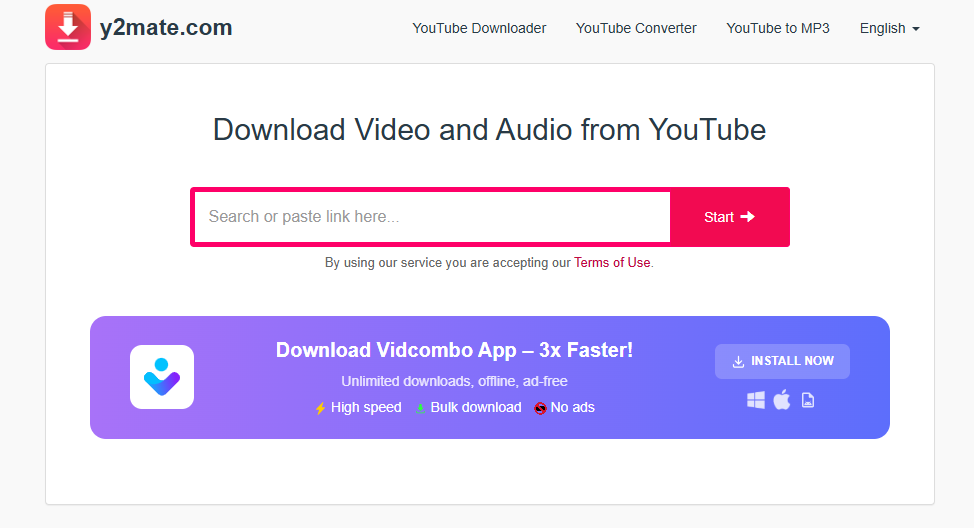974x528 pixels.
Task: Open the YouTube Downloader menu item
Action: click(x=479, y=29)
